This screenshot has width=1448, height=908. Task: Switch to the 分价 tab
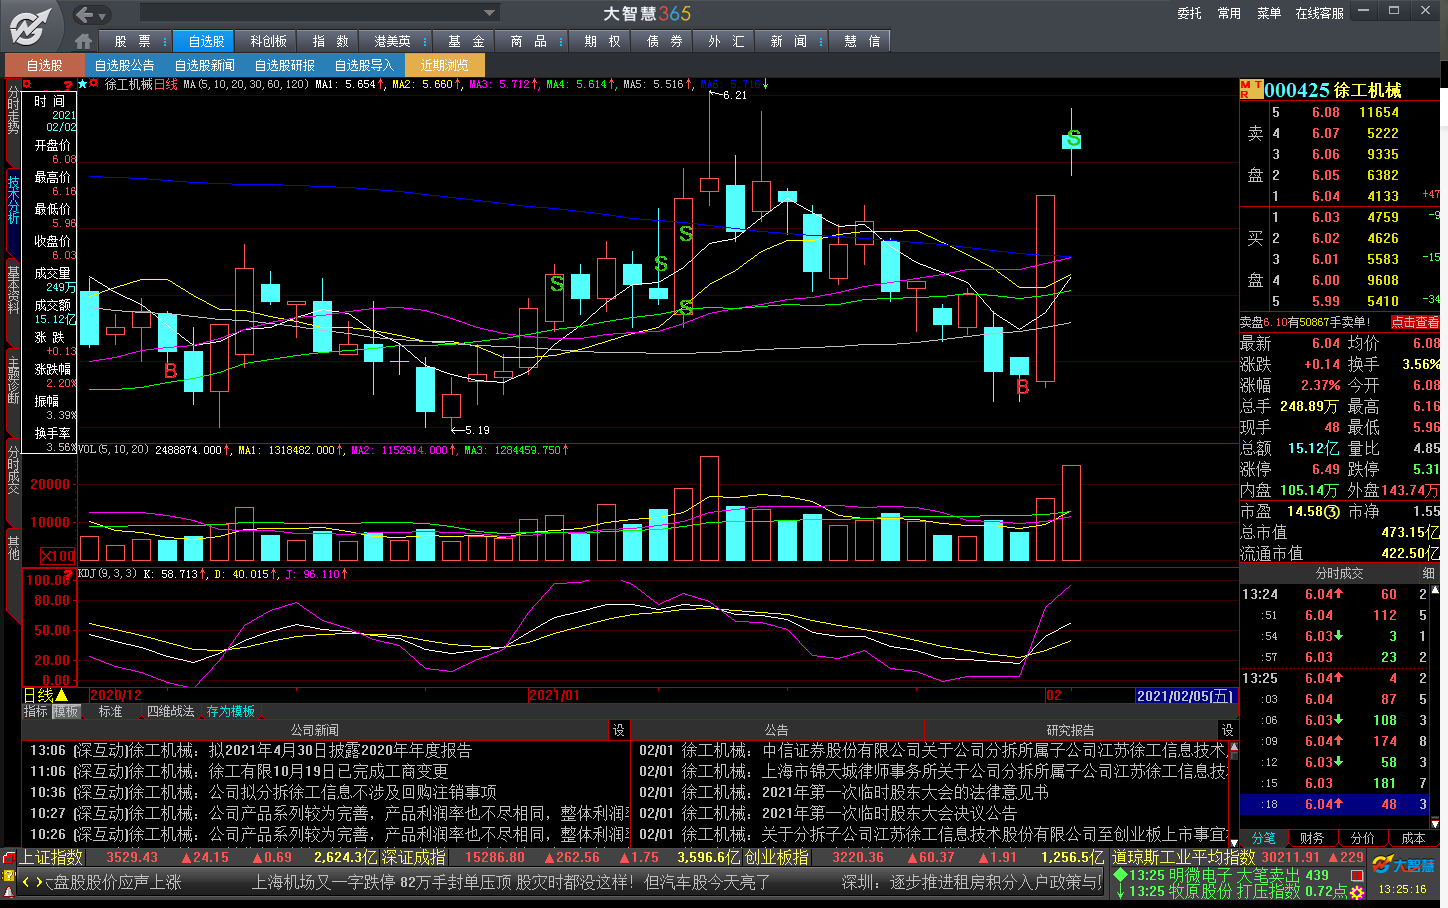[1362, 837]
